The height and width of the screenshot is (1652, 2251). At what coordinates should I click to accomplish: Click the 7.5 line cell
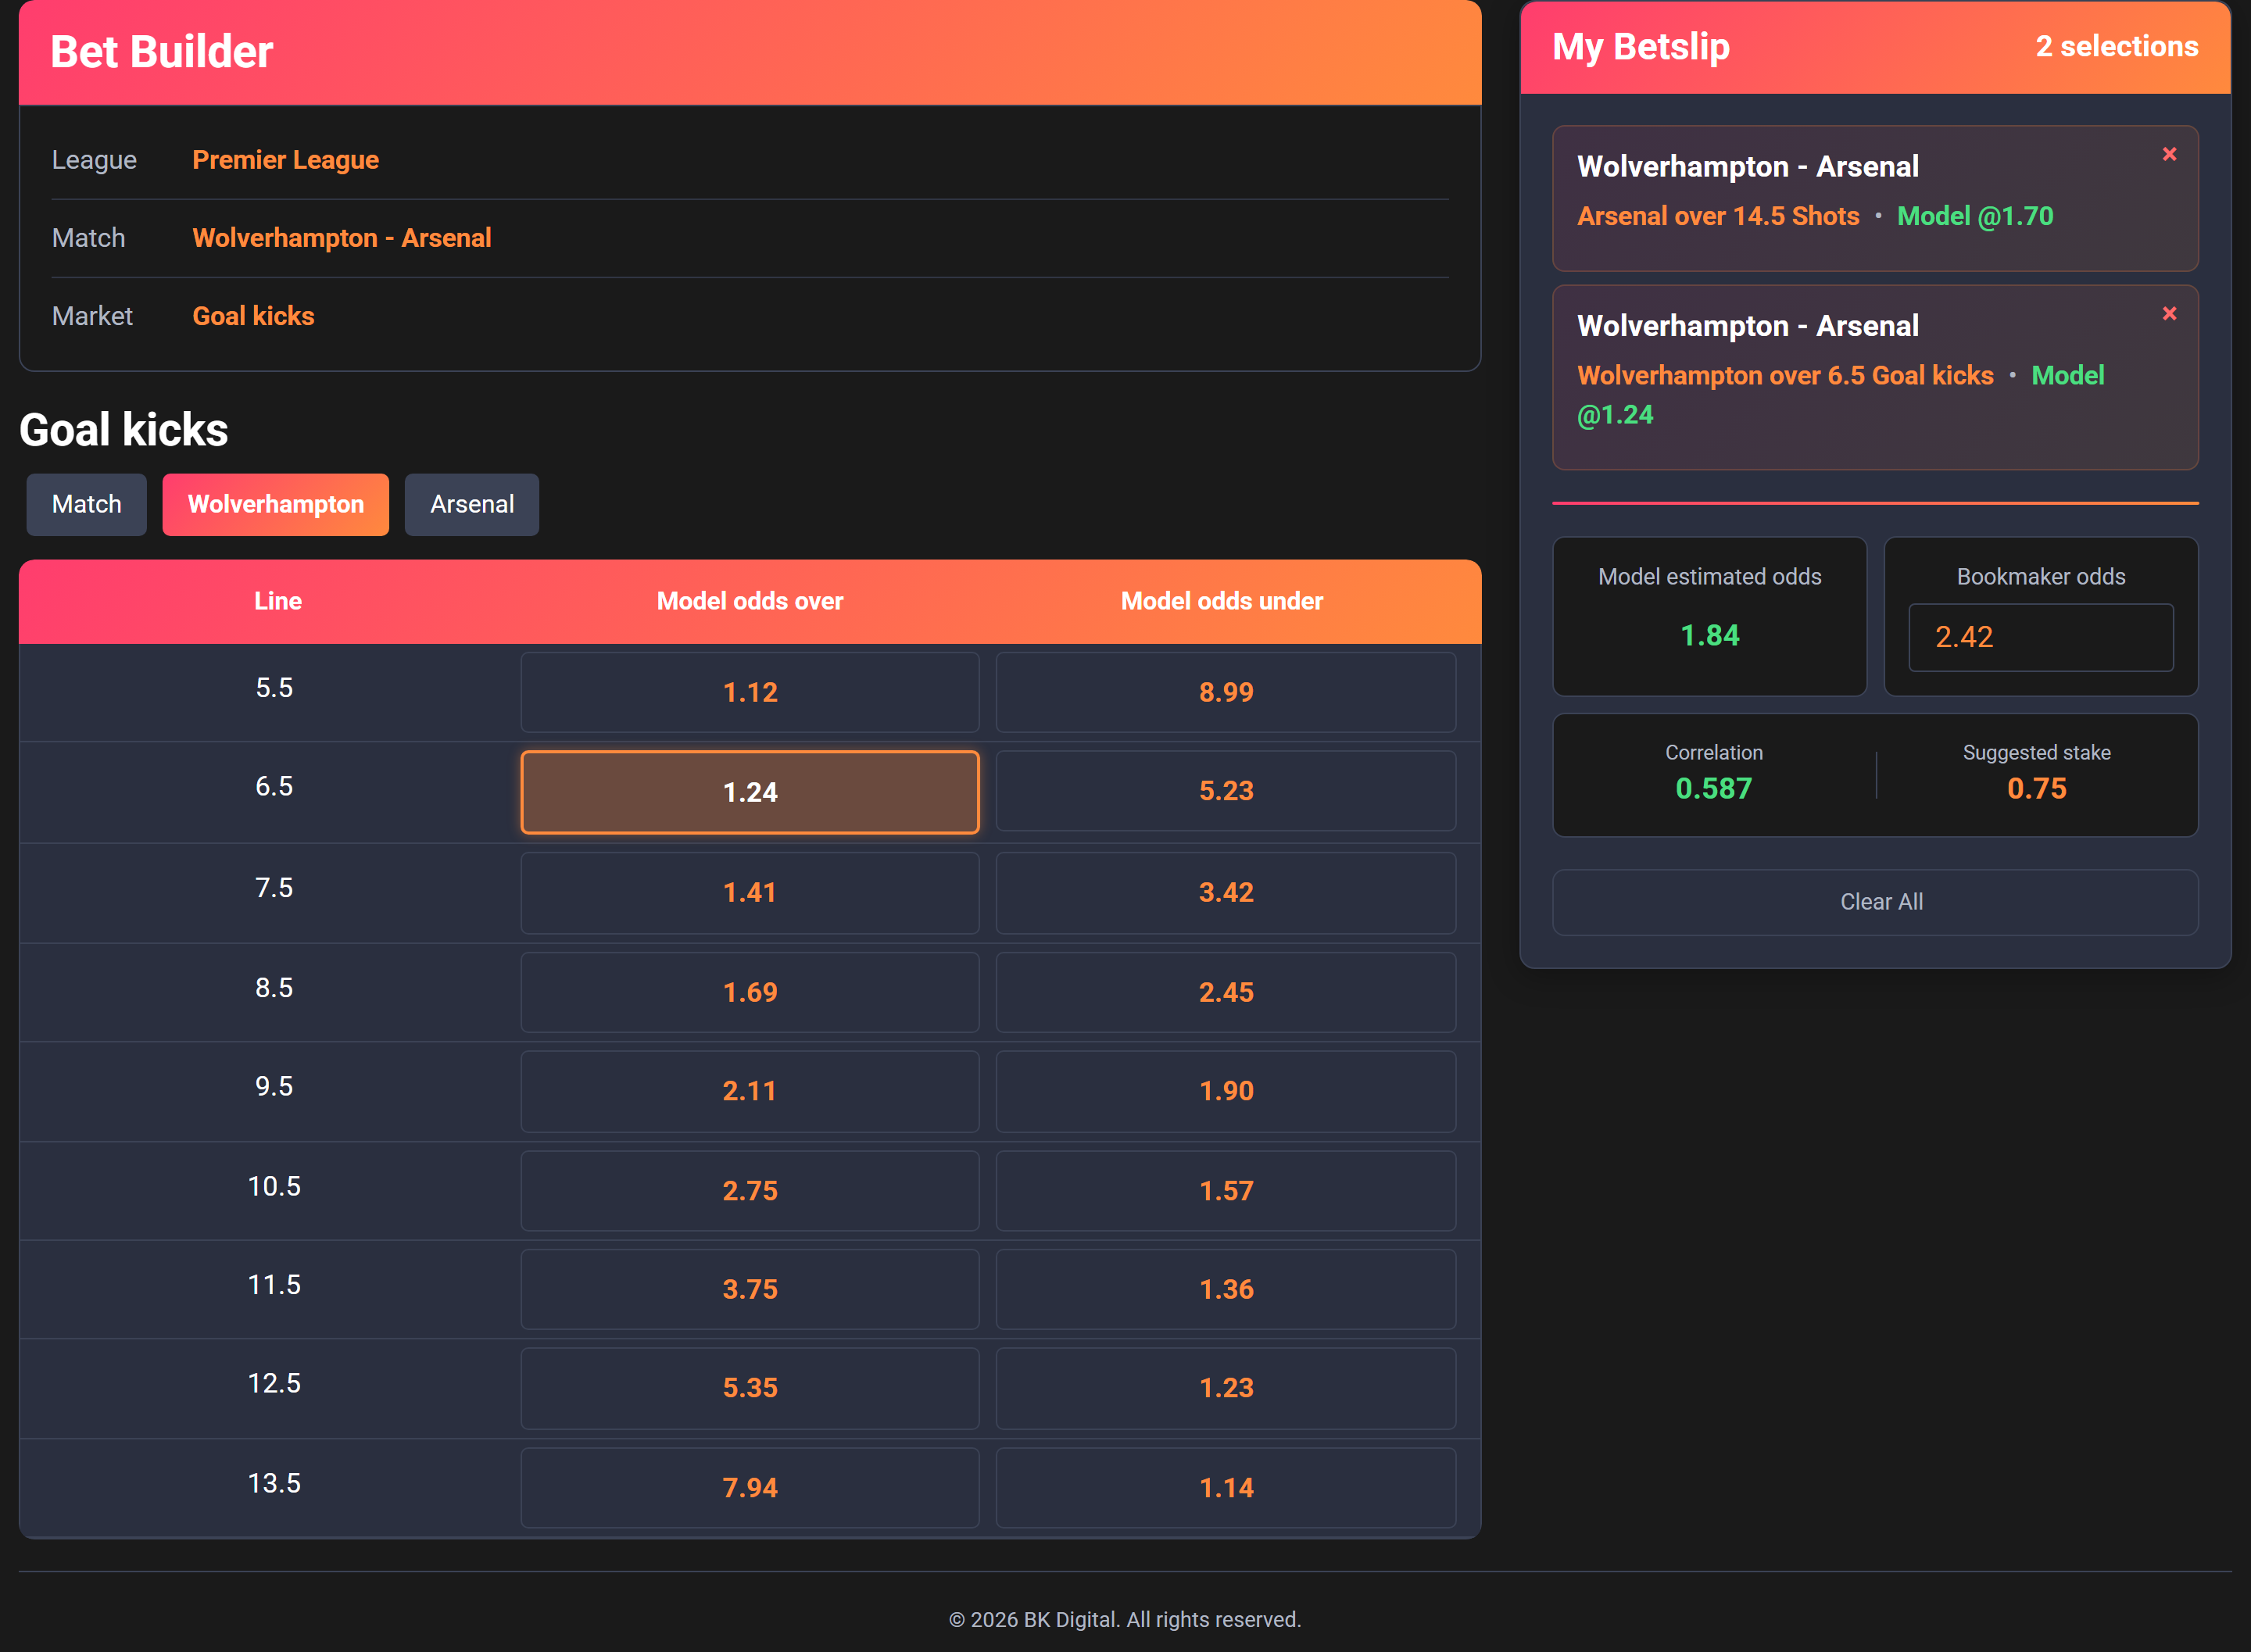pyautogui.click(x=274, y=888)
